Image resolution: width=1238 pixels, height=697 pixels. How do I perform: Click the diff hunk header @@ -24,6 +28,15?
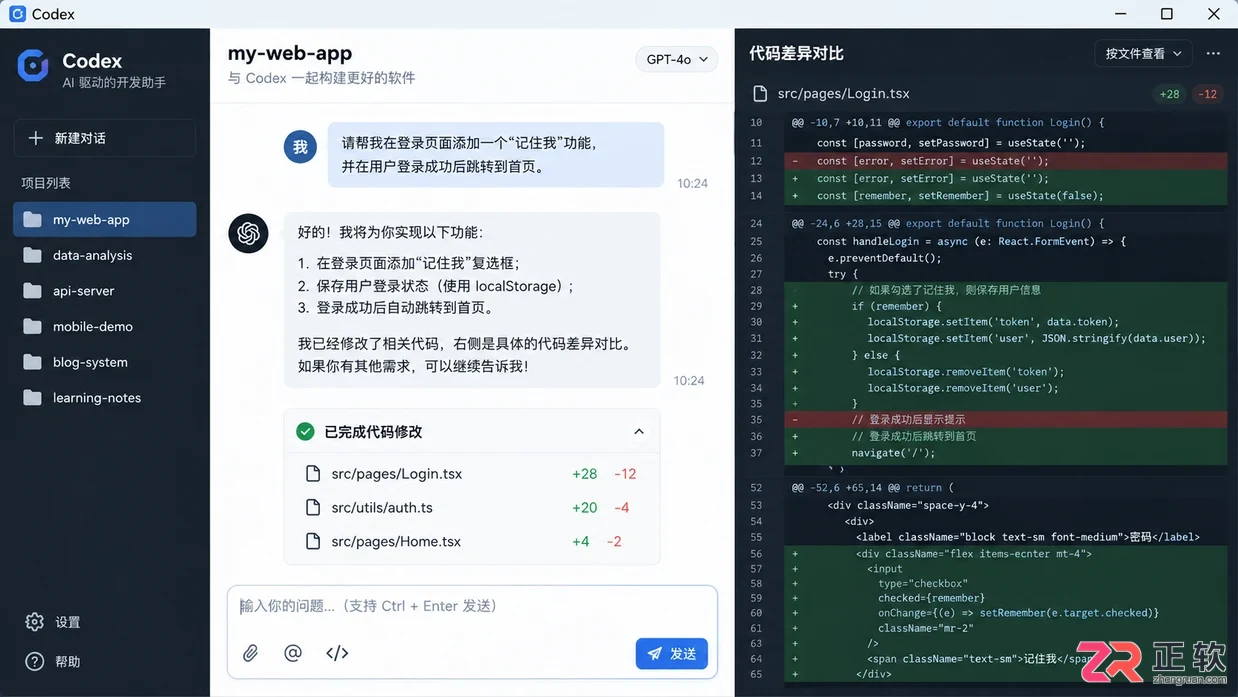(x=948, y=224)
